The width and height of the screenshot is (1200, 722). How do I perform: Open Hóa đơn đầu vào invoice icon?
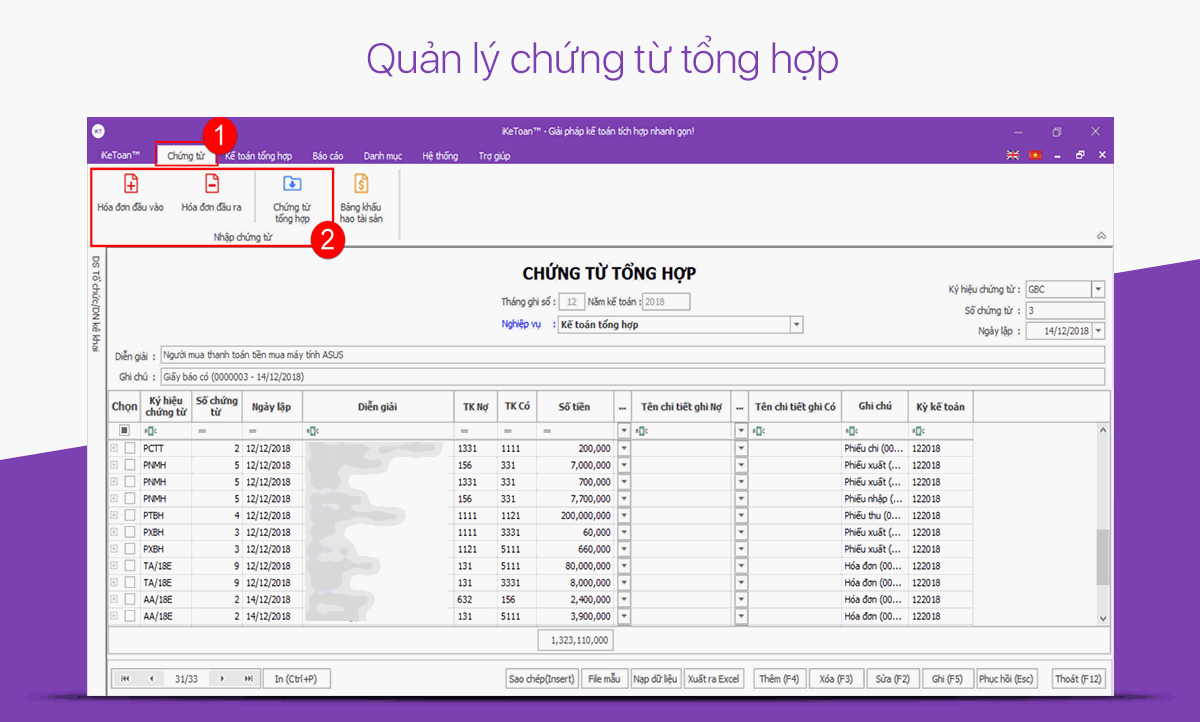point(130,184)
